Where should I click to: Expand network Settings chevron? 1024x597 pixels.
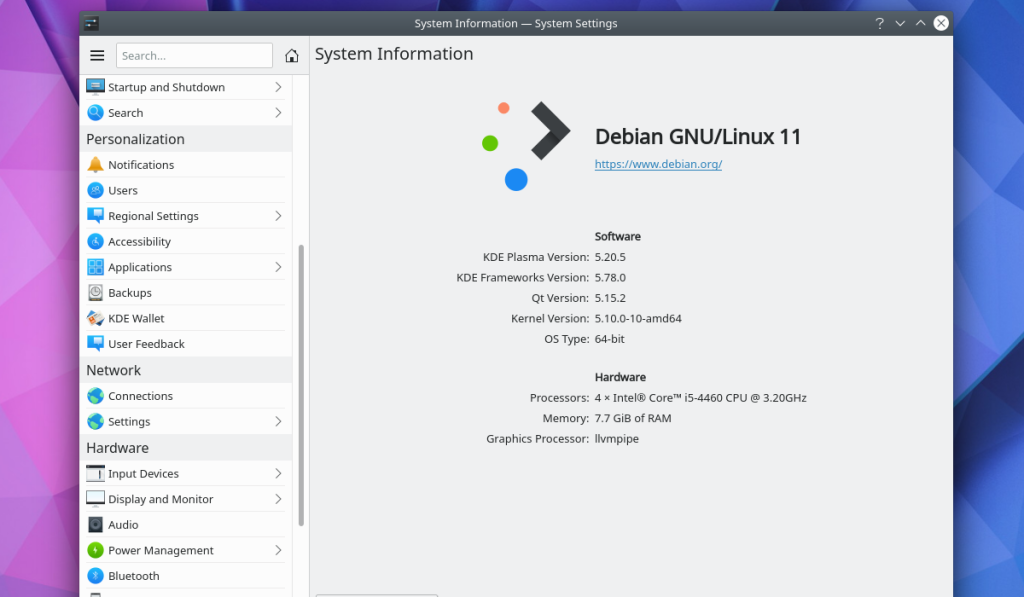278,421
